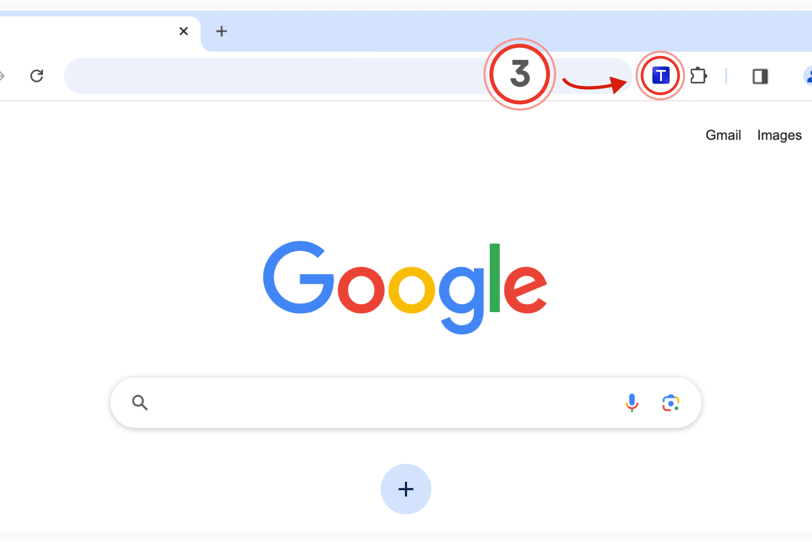Add a shortcut with the round plus button

tap(406, 489)
